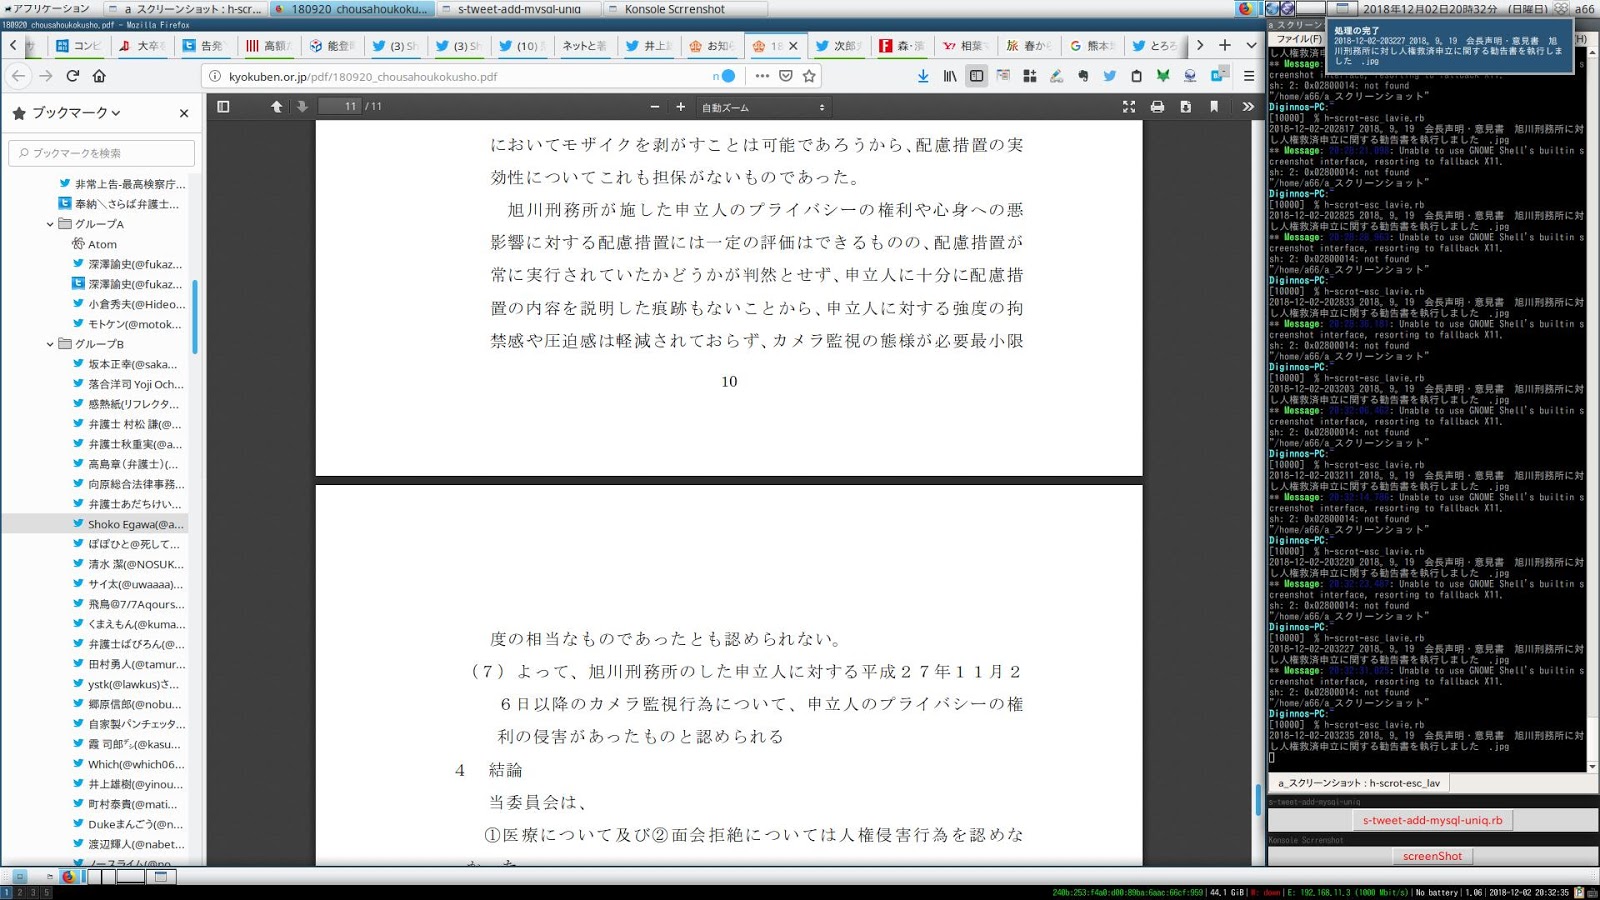Image resolution: width=1600 pixels, height=900 pixels.
Task: Select the a_スクリーンショット : h-scrot-esc_lav tab
Action: tap(1359, 783)
